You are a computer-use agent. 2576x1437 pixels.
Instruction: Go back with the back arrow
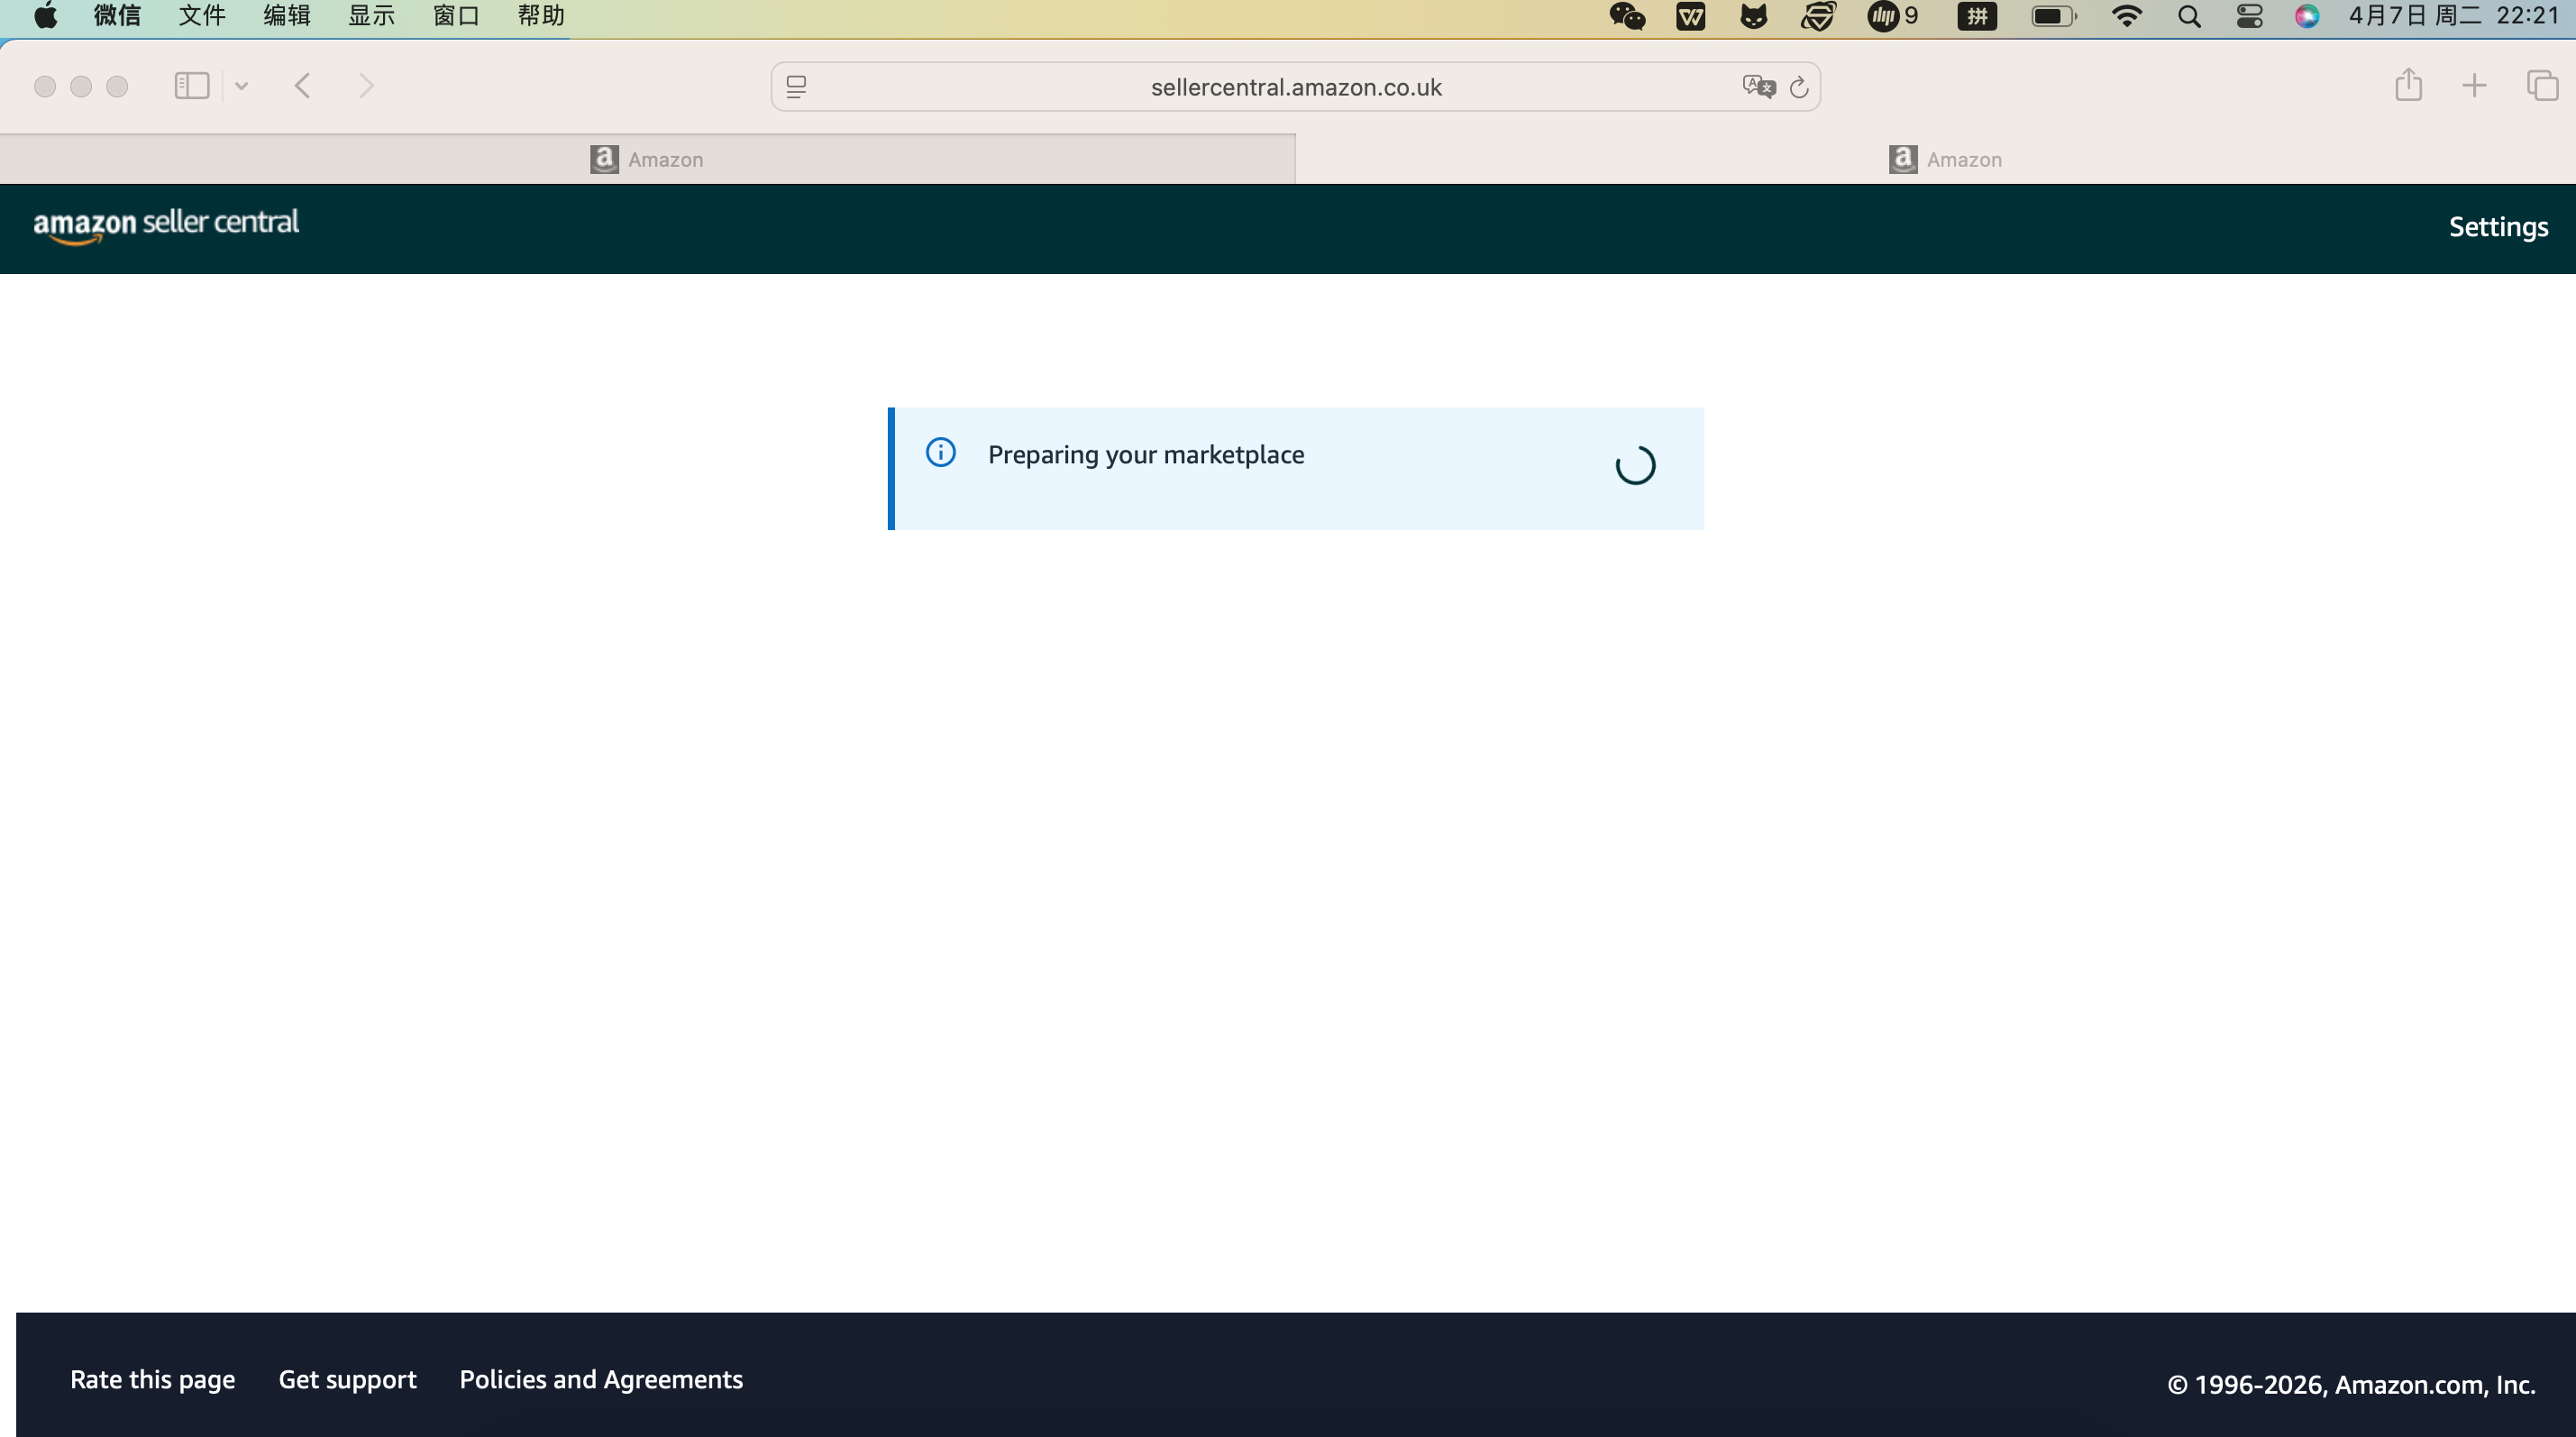tap(303, 86)
